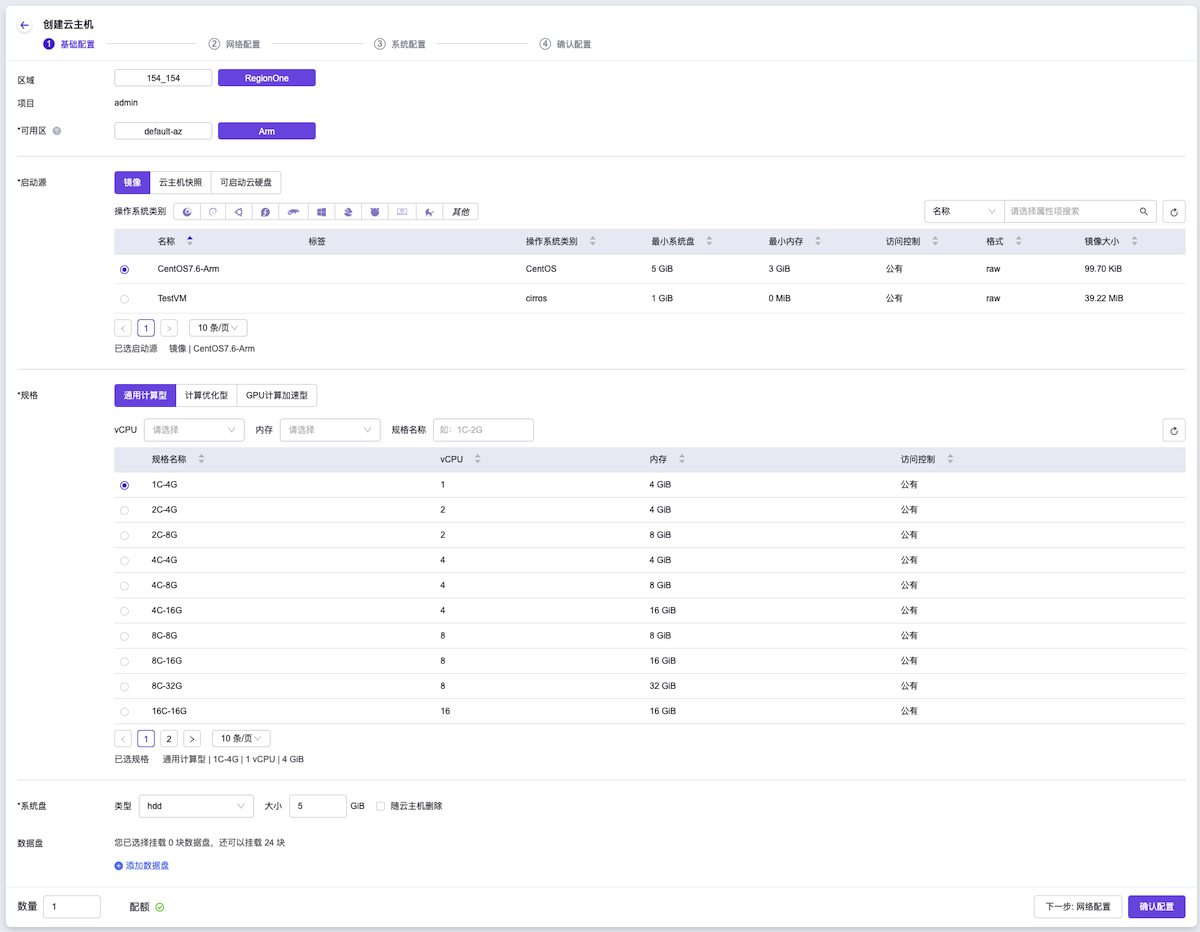Click 下一步: 网络配置 button
This screenshot has height=932, width=1200.
coord(1077,907)
